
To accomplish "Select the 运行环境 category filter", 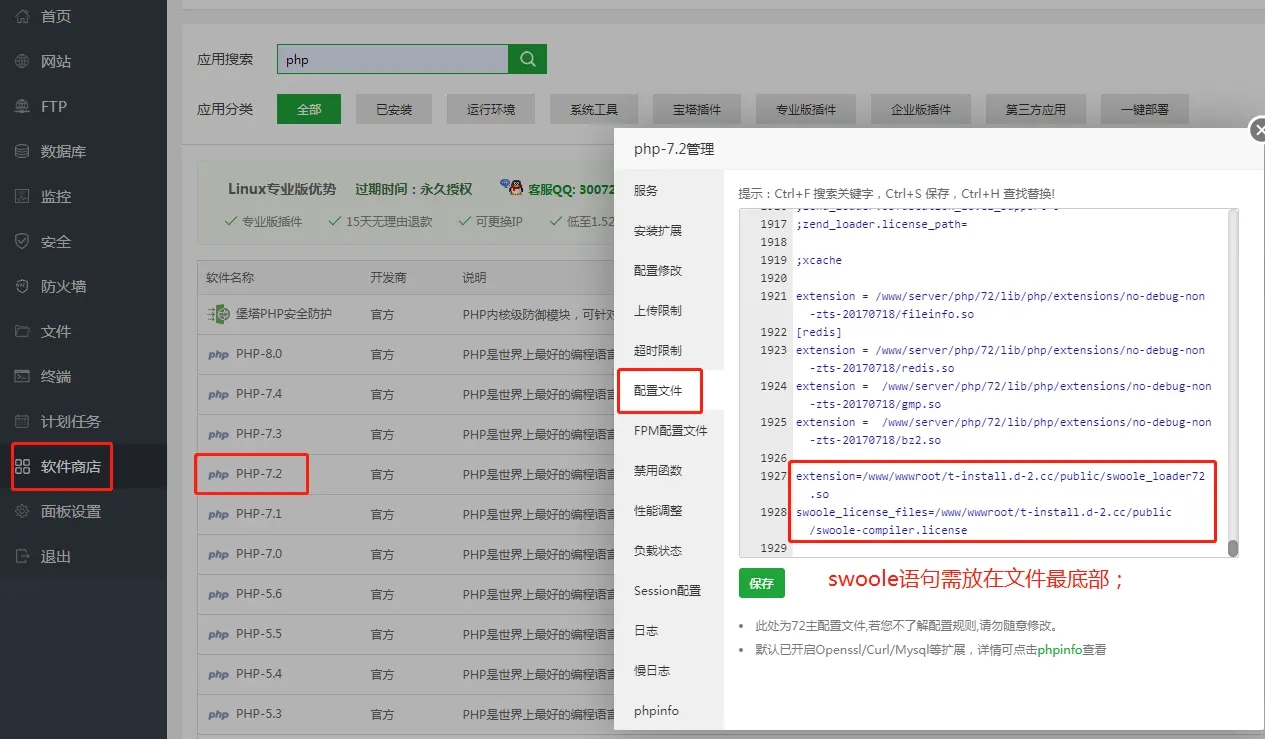I will pyautogui.click(x=491, y=110).
